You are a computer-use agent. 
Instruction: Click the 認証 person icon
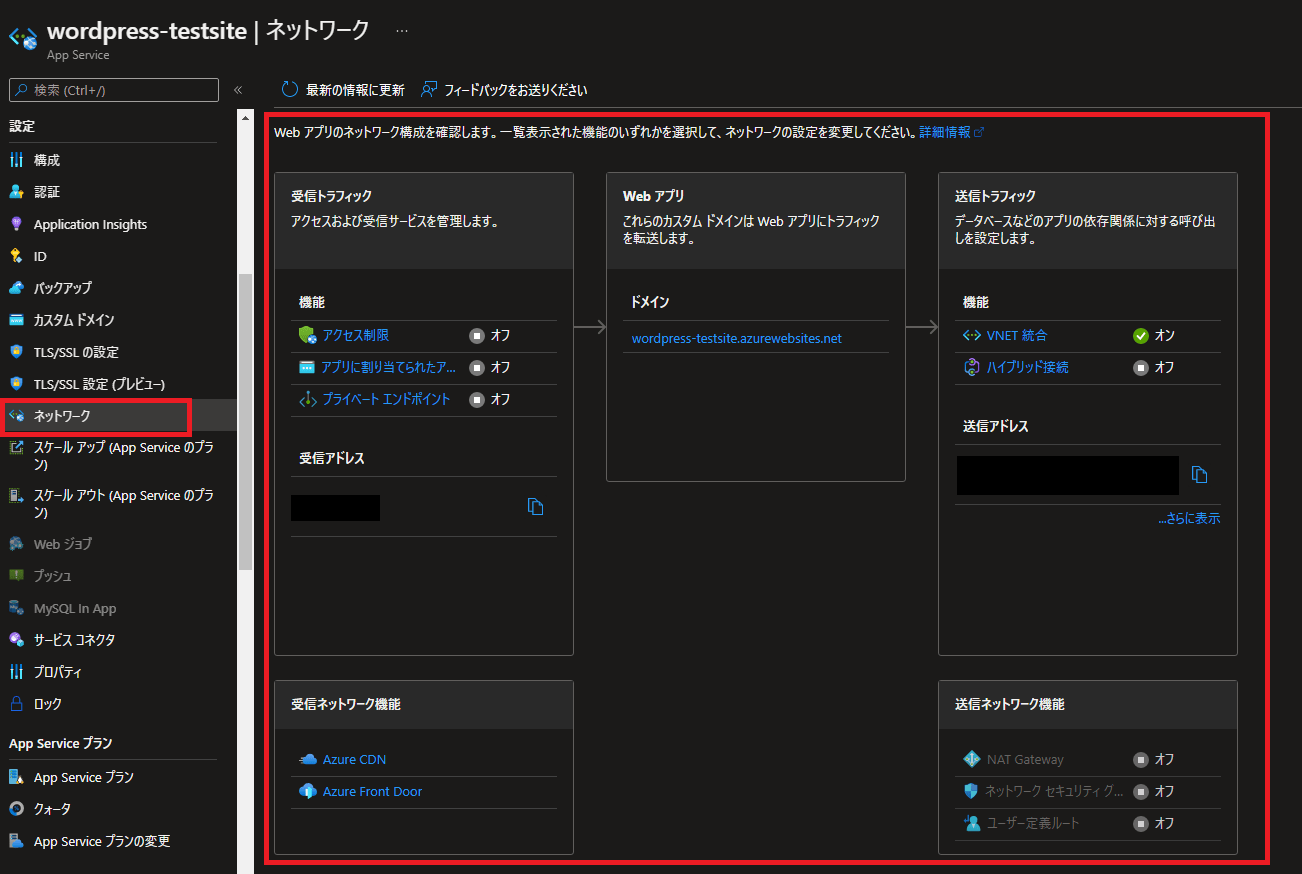tap(16, 192)
